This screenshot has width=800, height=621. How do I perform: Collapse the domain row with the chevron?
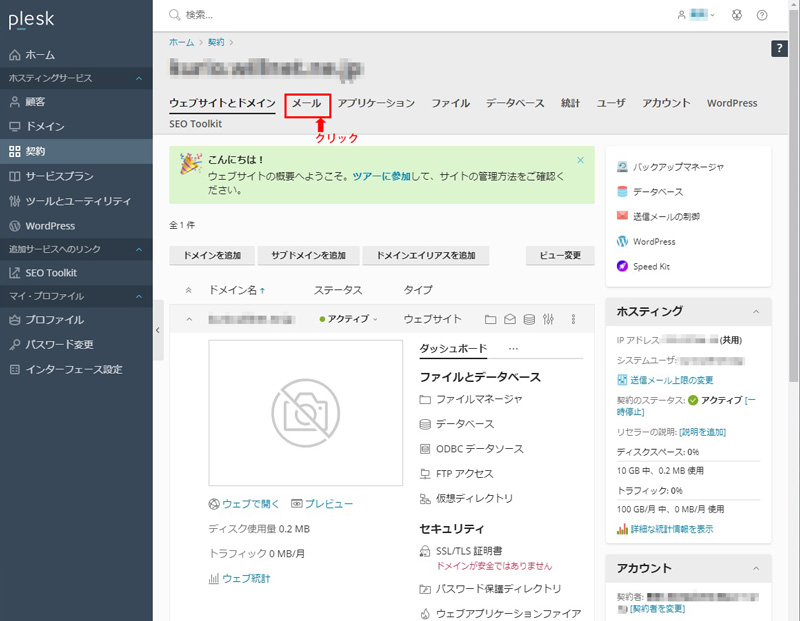(188, 320)
